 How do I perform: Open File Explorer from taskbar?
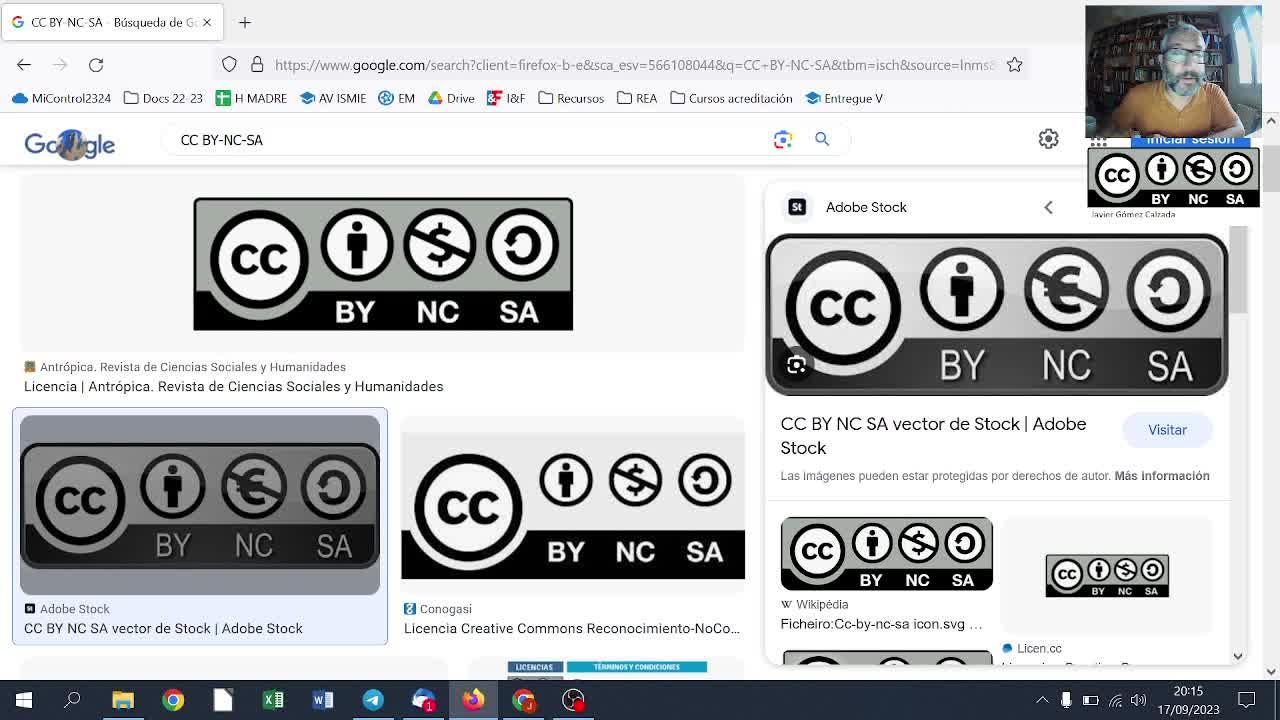(x=123, y=700)
